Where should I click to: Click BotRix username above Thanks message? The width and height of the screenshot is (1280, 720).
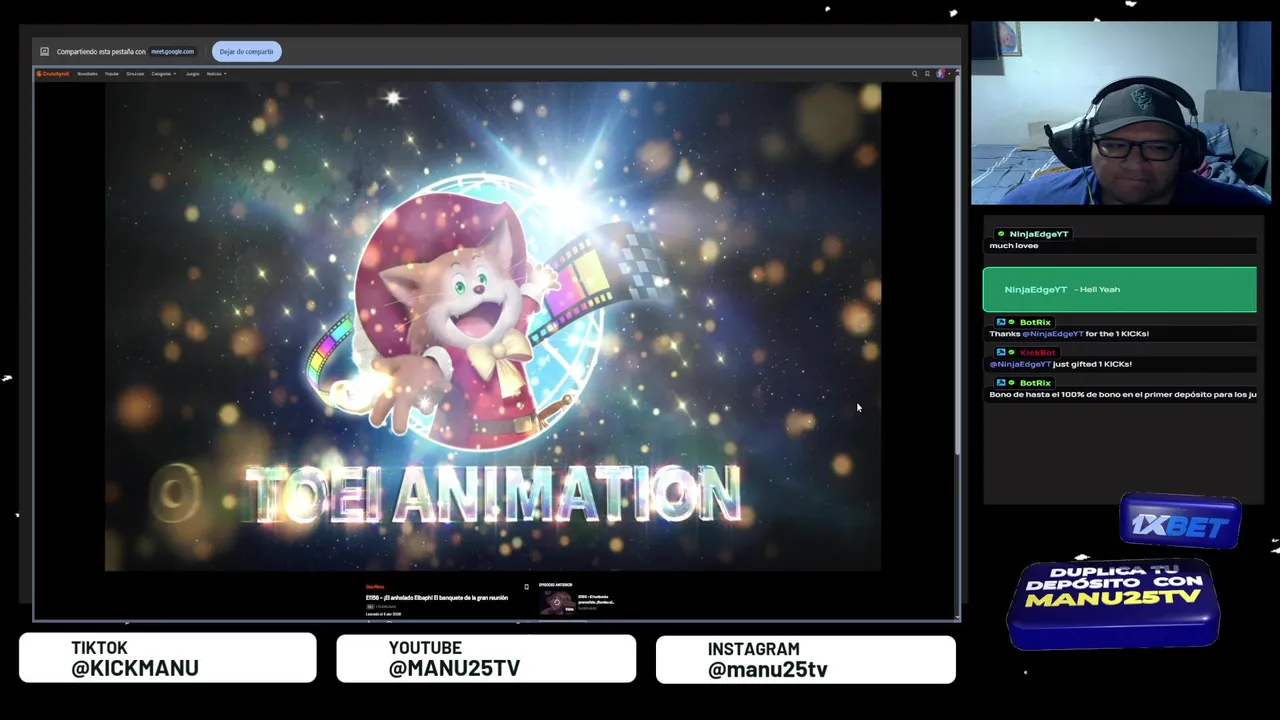click(x=1035, y=322)
